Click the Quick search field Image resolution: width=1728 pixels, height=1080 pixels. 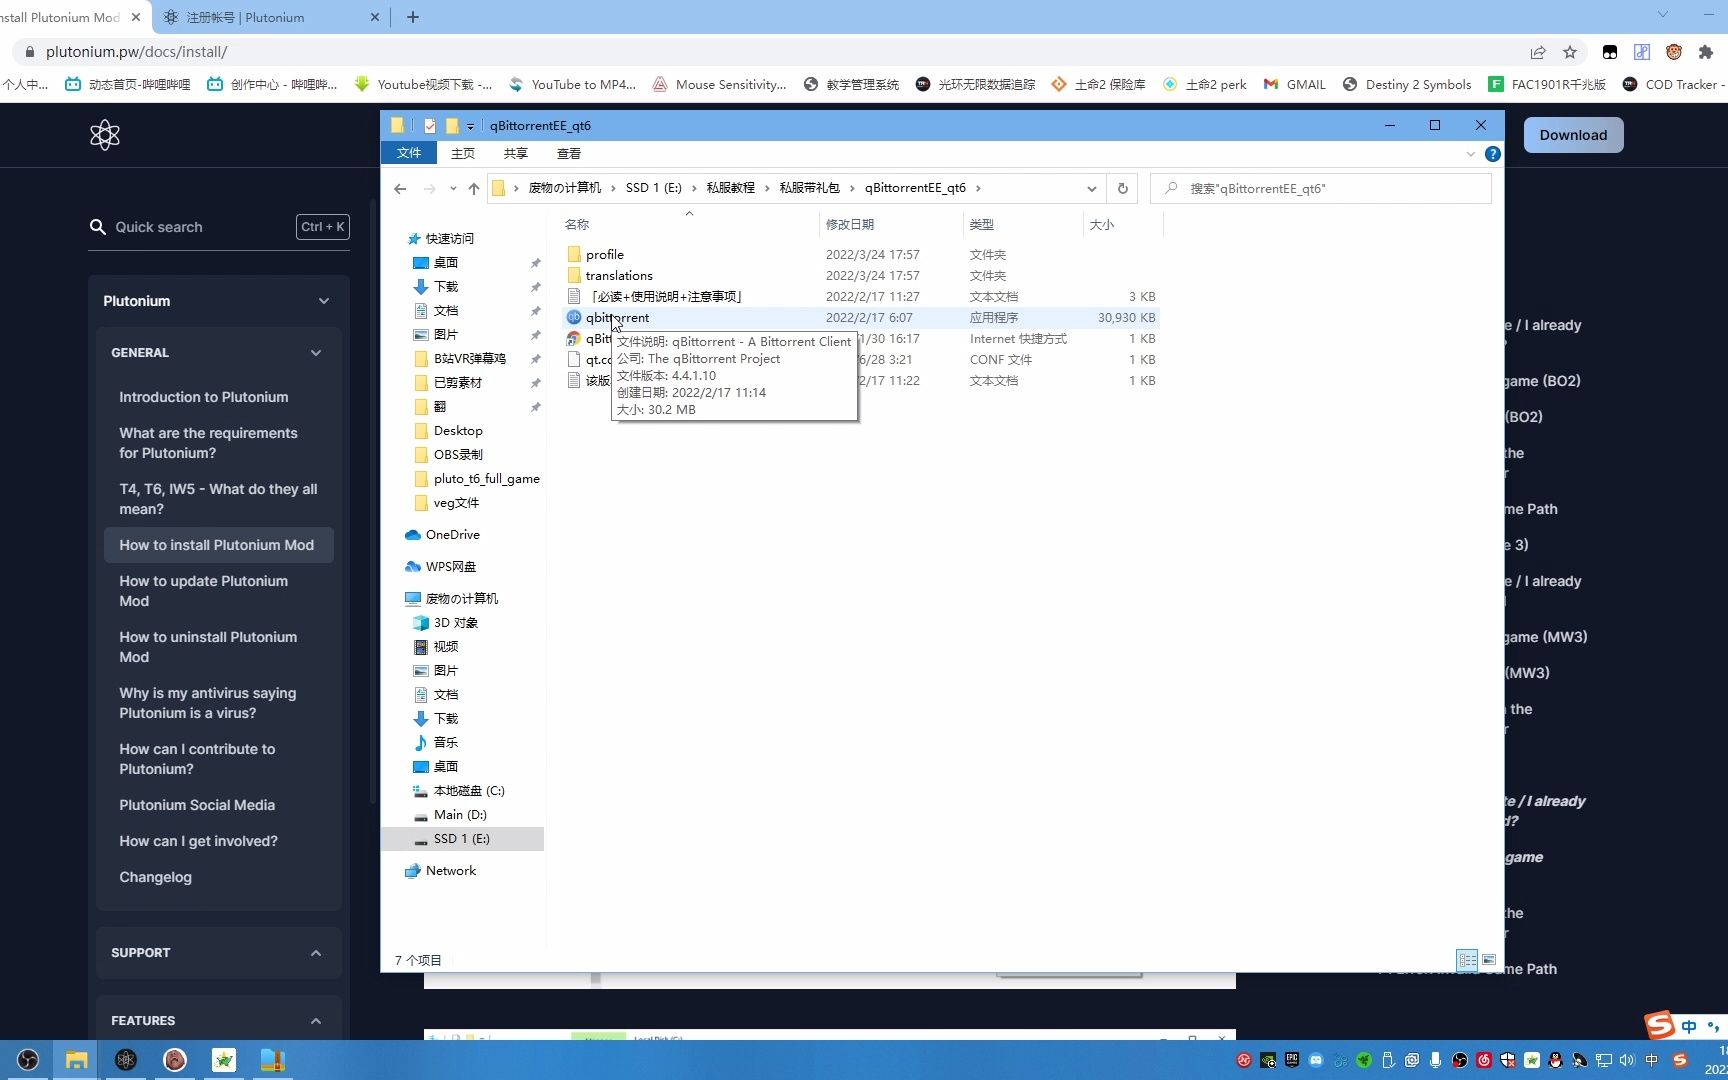pyautogui.click(x=219, y=227)
